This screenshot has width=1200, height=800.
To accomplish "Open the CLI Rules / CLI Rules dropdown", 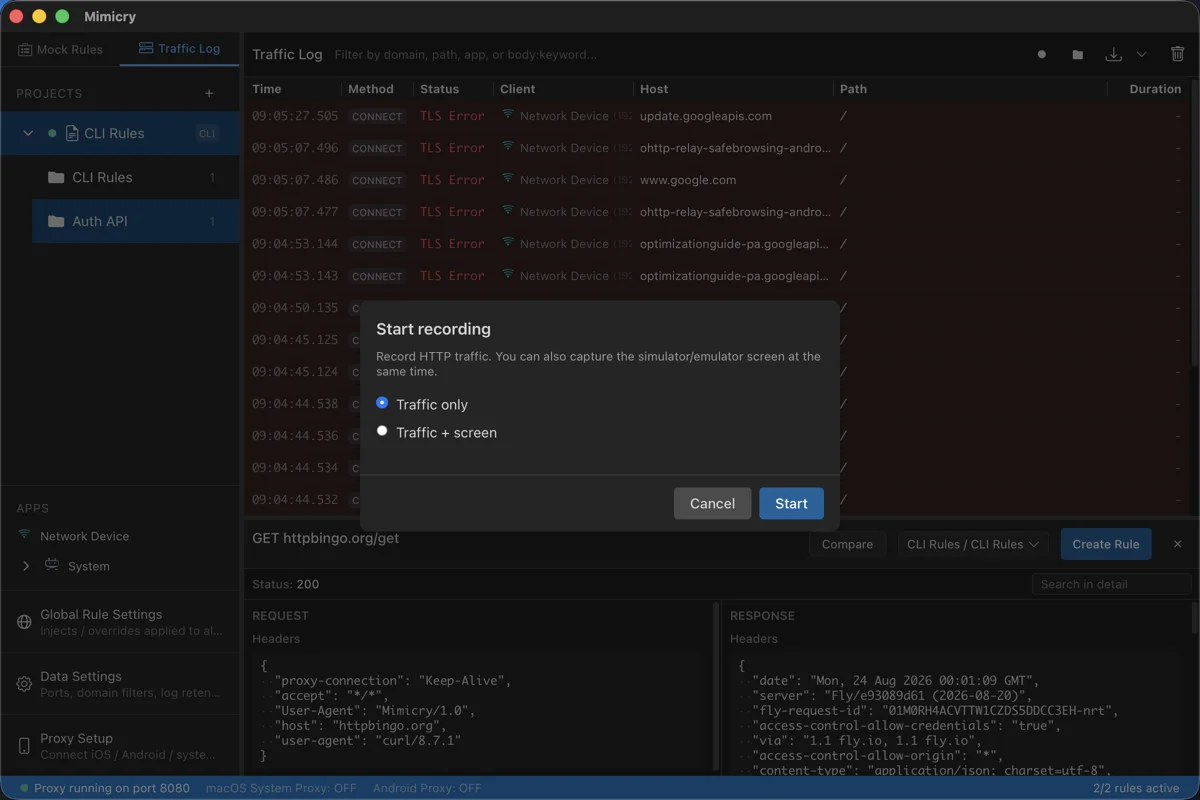I will point(972,544).
